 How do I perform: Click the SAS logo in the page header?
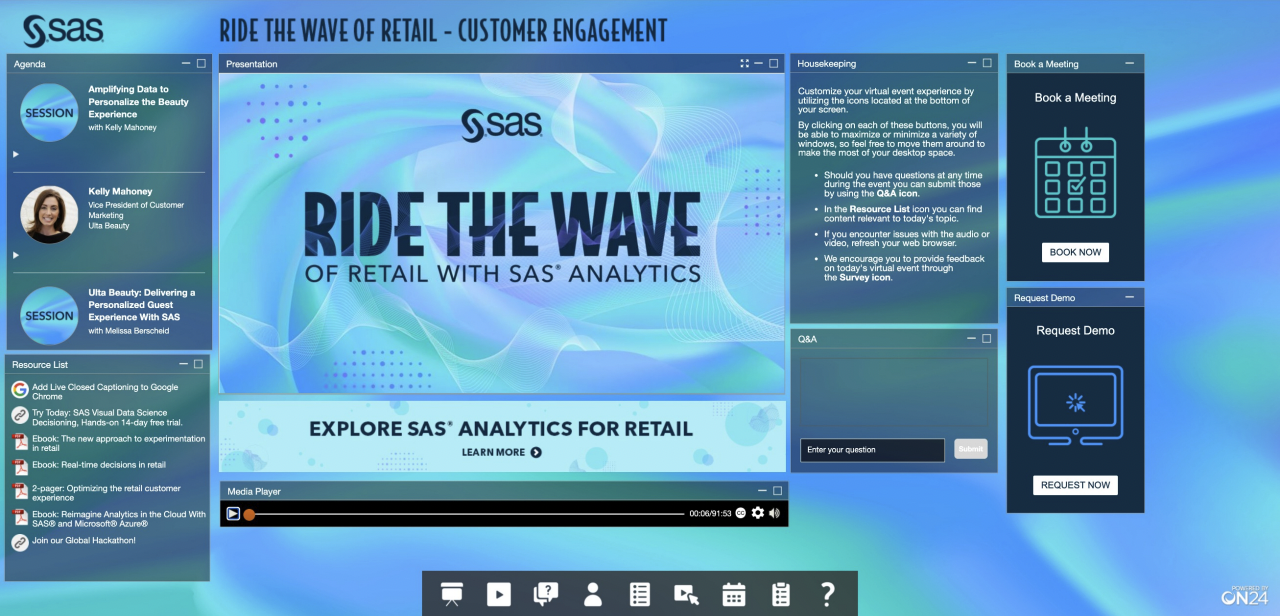pyautogui.click(x=64, y=31)
